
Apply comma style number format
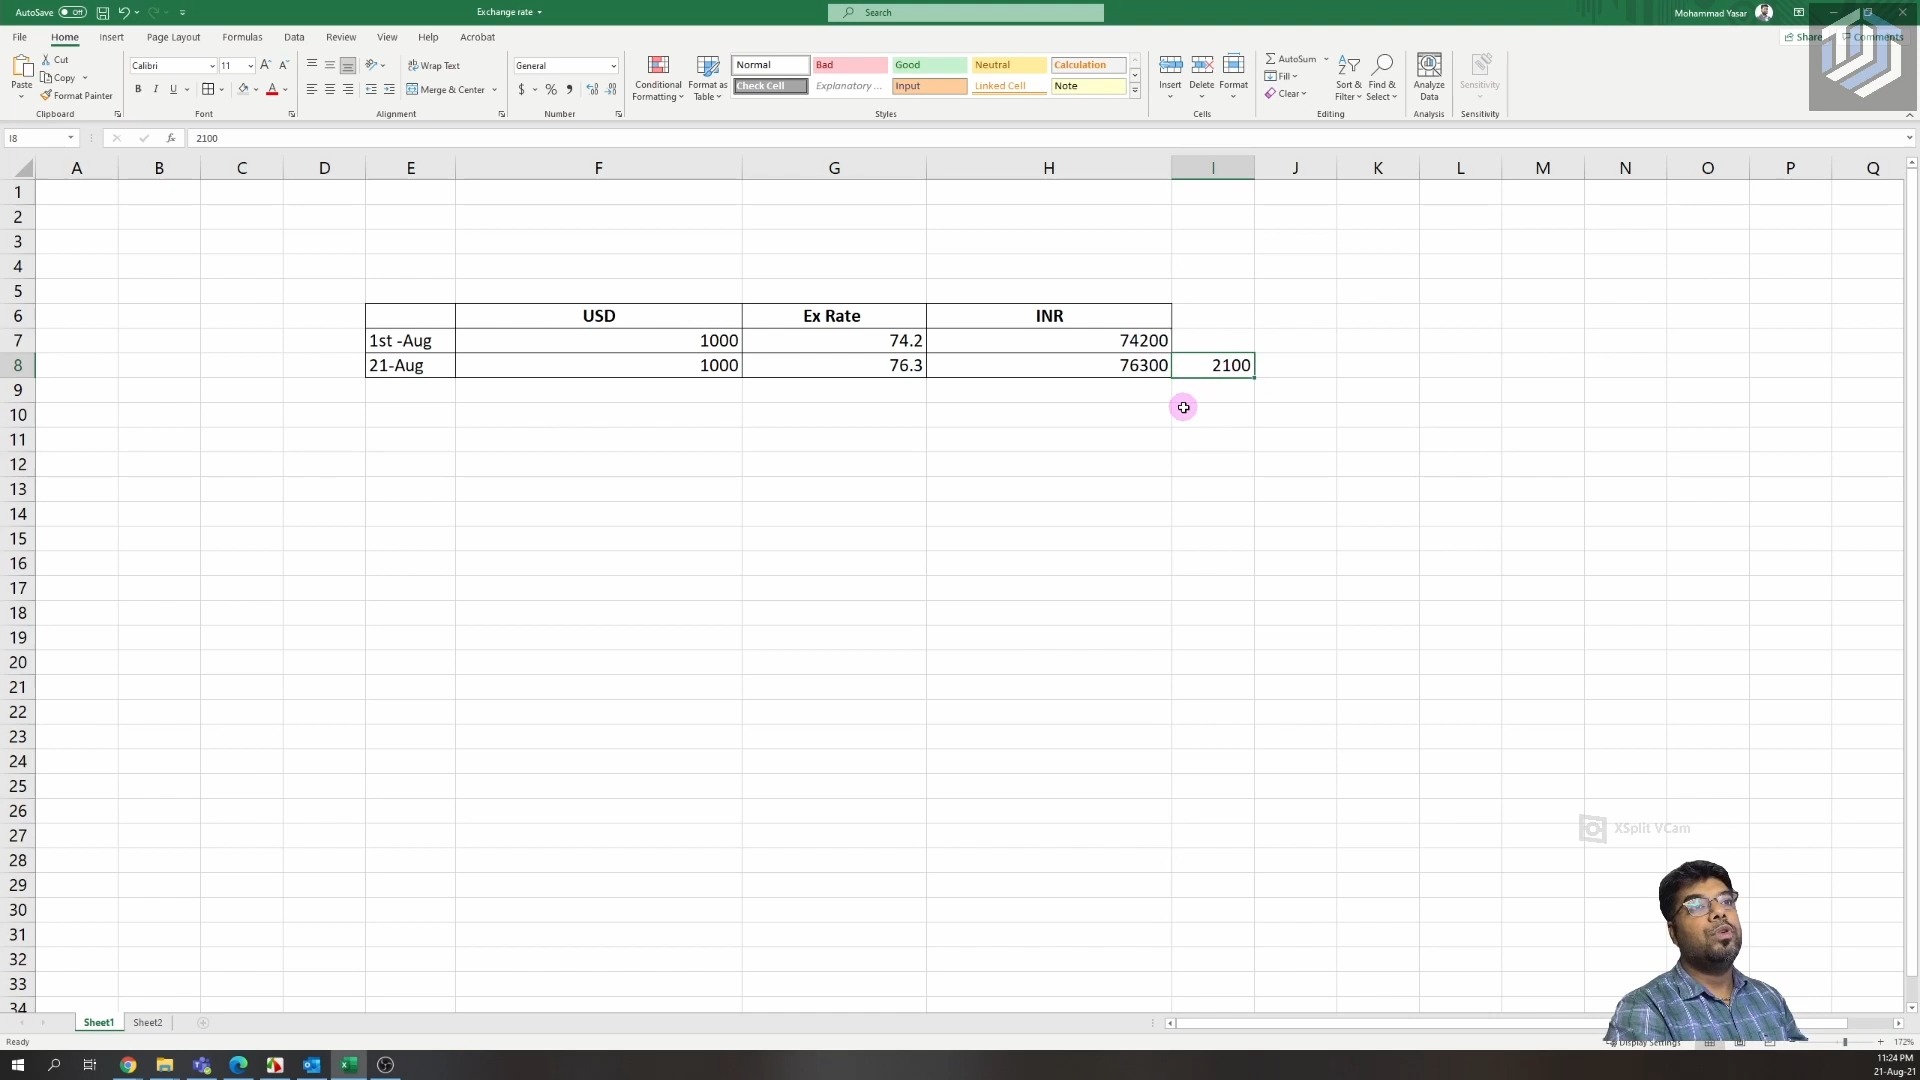pos(569,90)
